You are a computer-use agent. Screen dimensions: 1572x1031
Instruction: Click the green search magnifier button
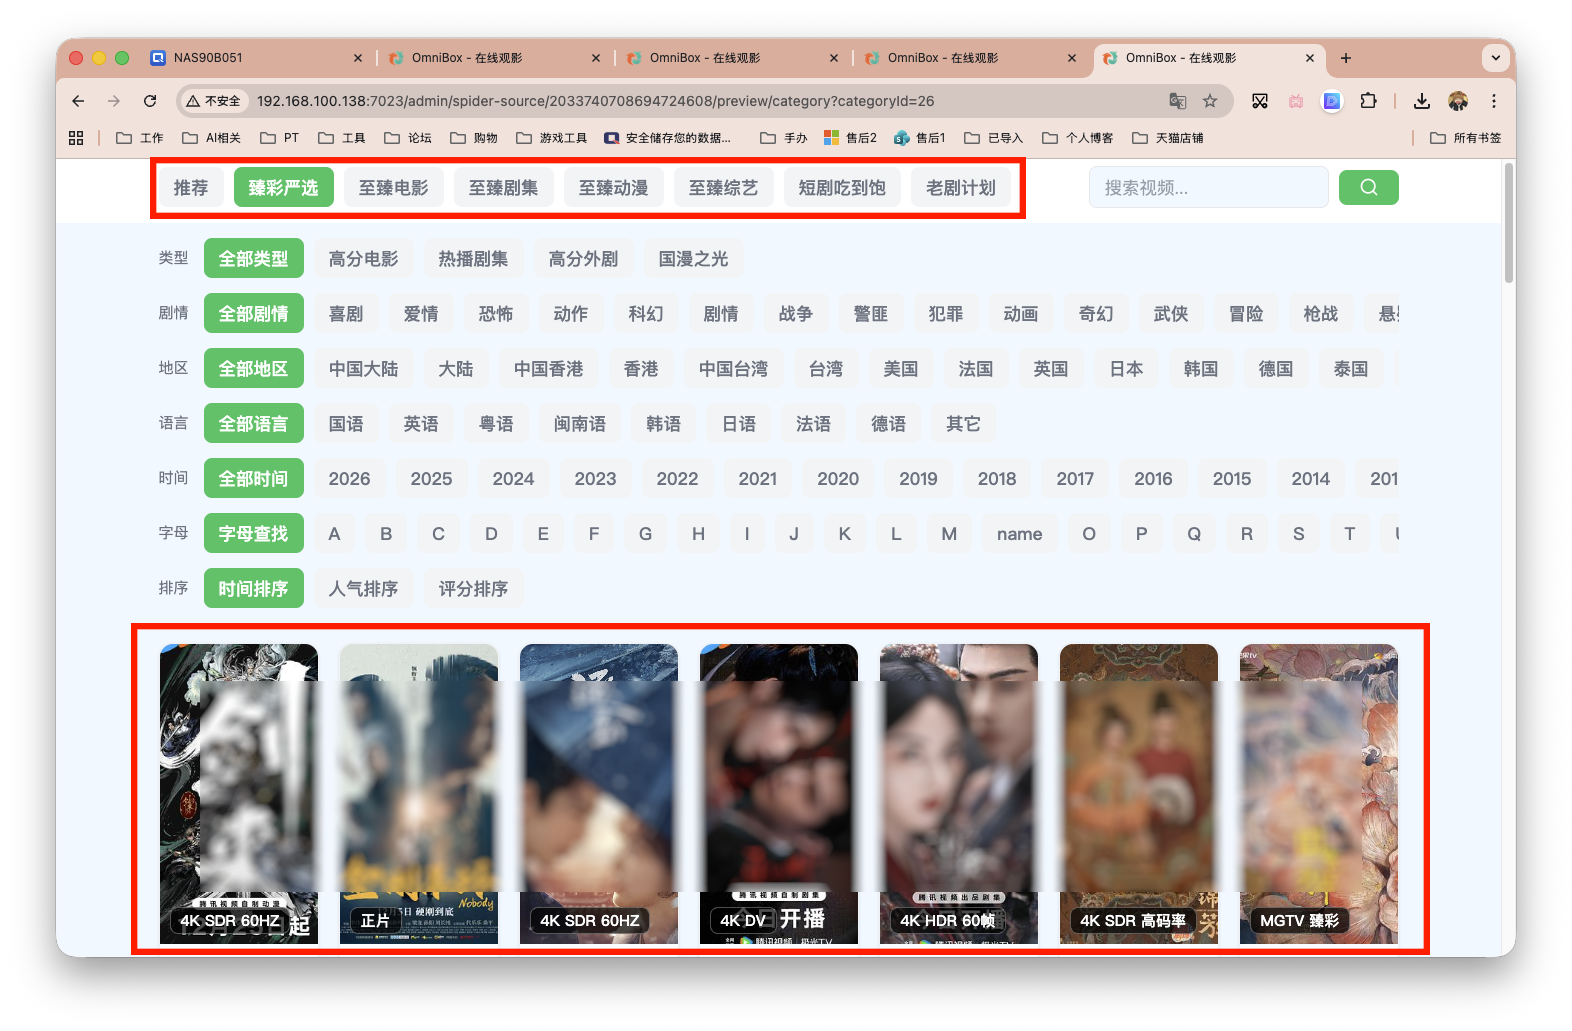(1368, 187)
